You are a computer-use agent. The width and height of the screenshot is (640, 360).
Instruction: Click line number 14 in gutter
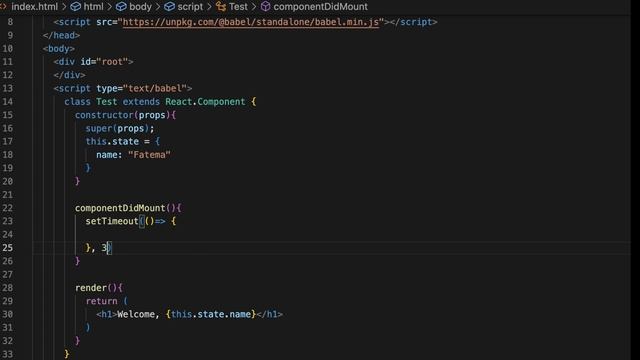coord(8,102)
